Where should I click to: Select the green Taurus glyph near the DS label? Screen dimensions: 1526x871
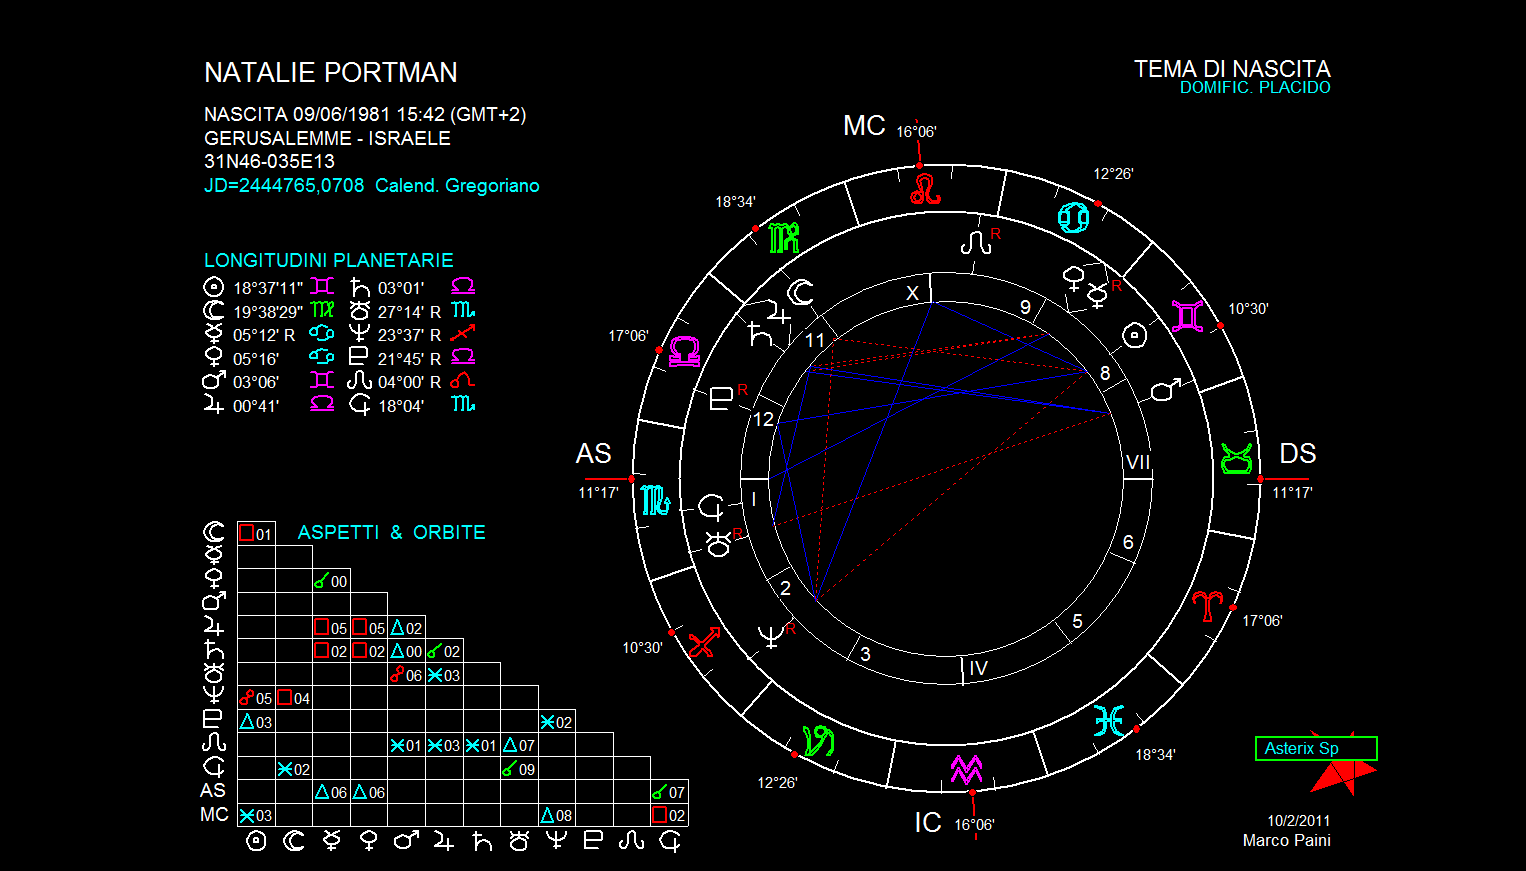pyautogui.click(x=1237, y=459)
